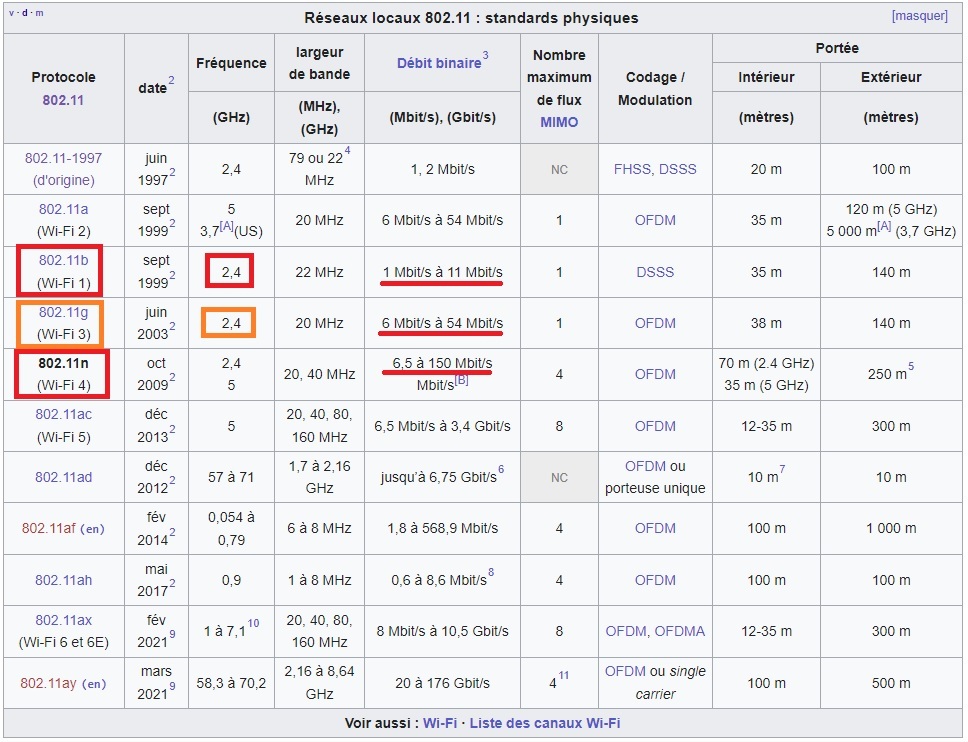Open the (en) link beside 802.11af
The width and height of the screenshot is (968, 742).
[x=93, y=529]
